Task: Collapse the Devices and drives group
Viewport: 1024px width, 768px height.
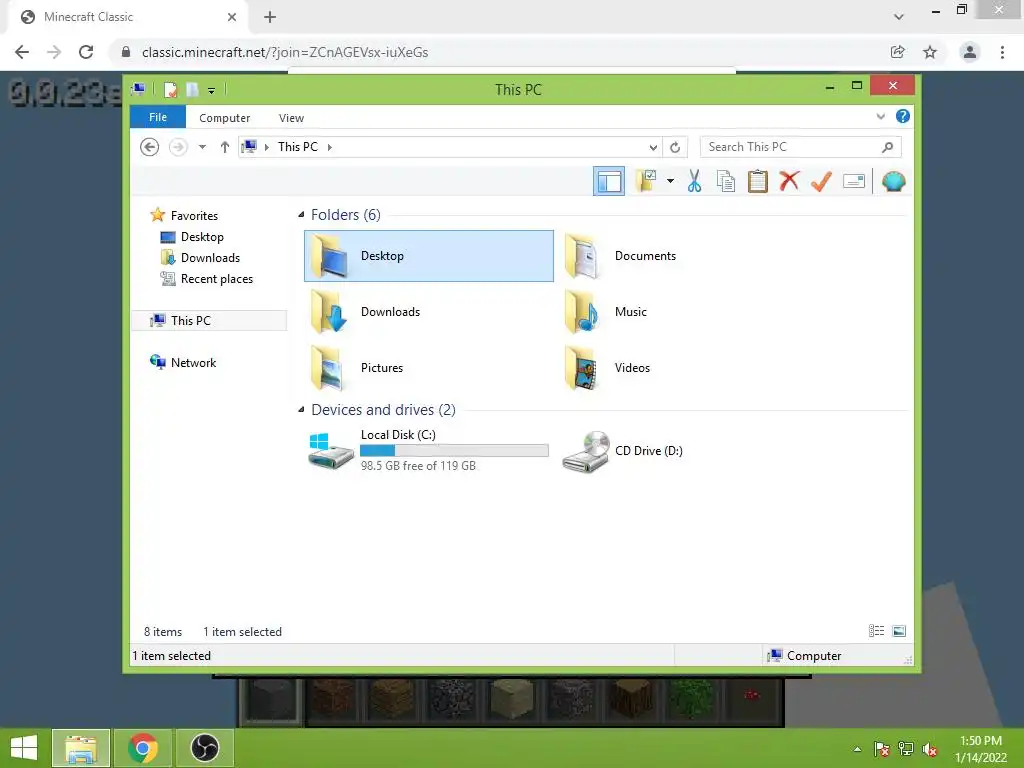Action: tap(301, 410)
